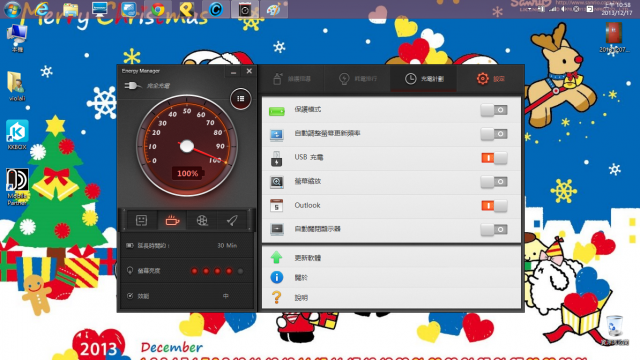The height and width of the screenshot is (360, 640).
Task: Toggle the blue monitor refresh row switch
Action: 494,134
